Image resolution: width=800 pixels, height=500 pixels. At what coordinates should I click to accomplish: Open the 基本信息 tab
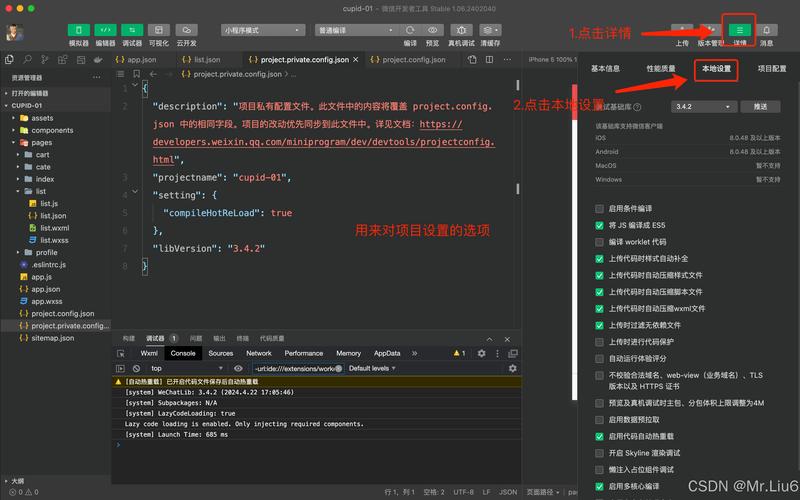click(605, 68)
